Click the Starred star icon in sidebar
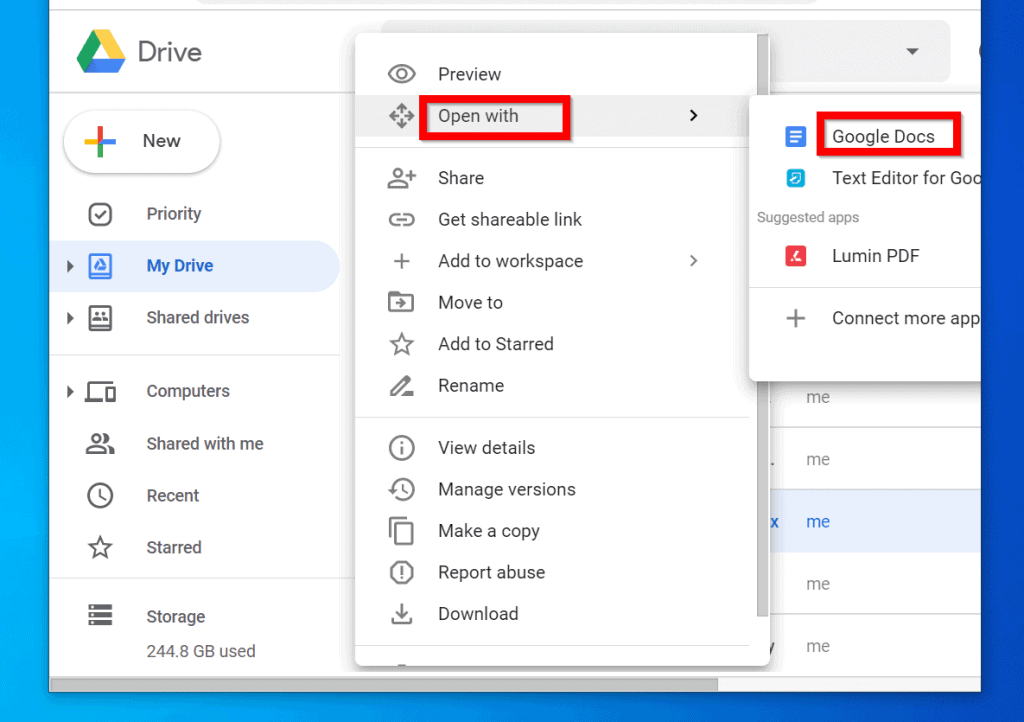 [x=100, y=548]
